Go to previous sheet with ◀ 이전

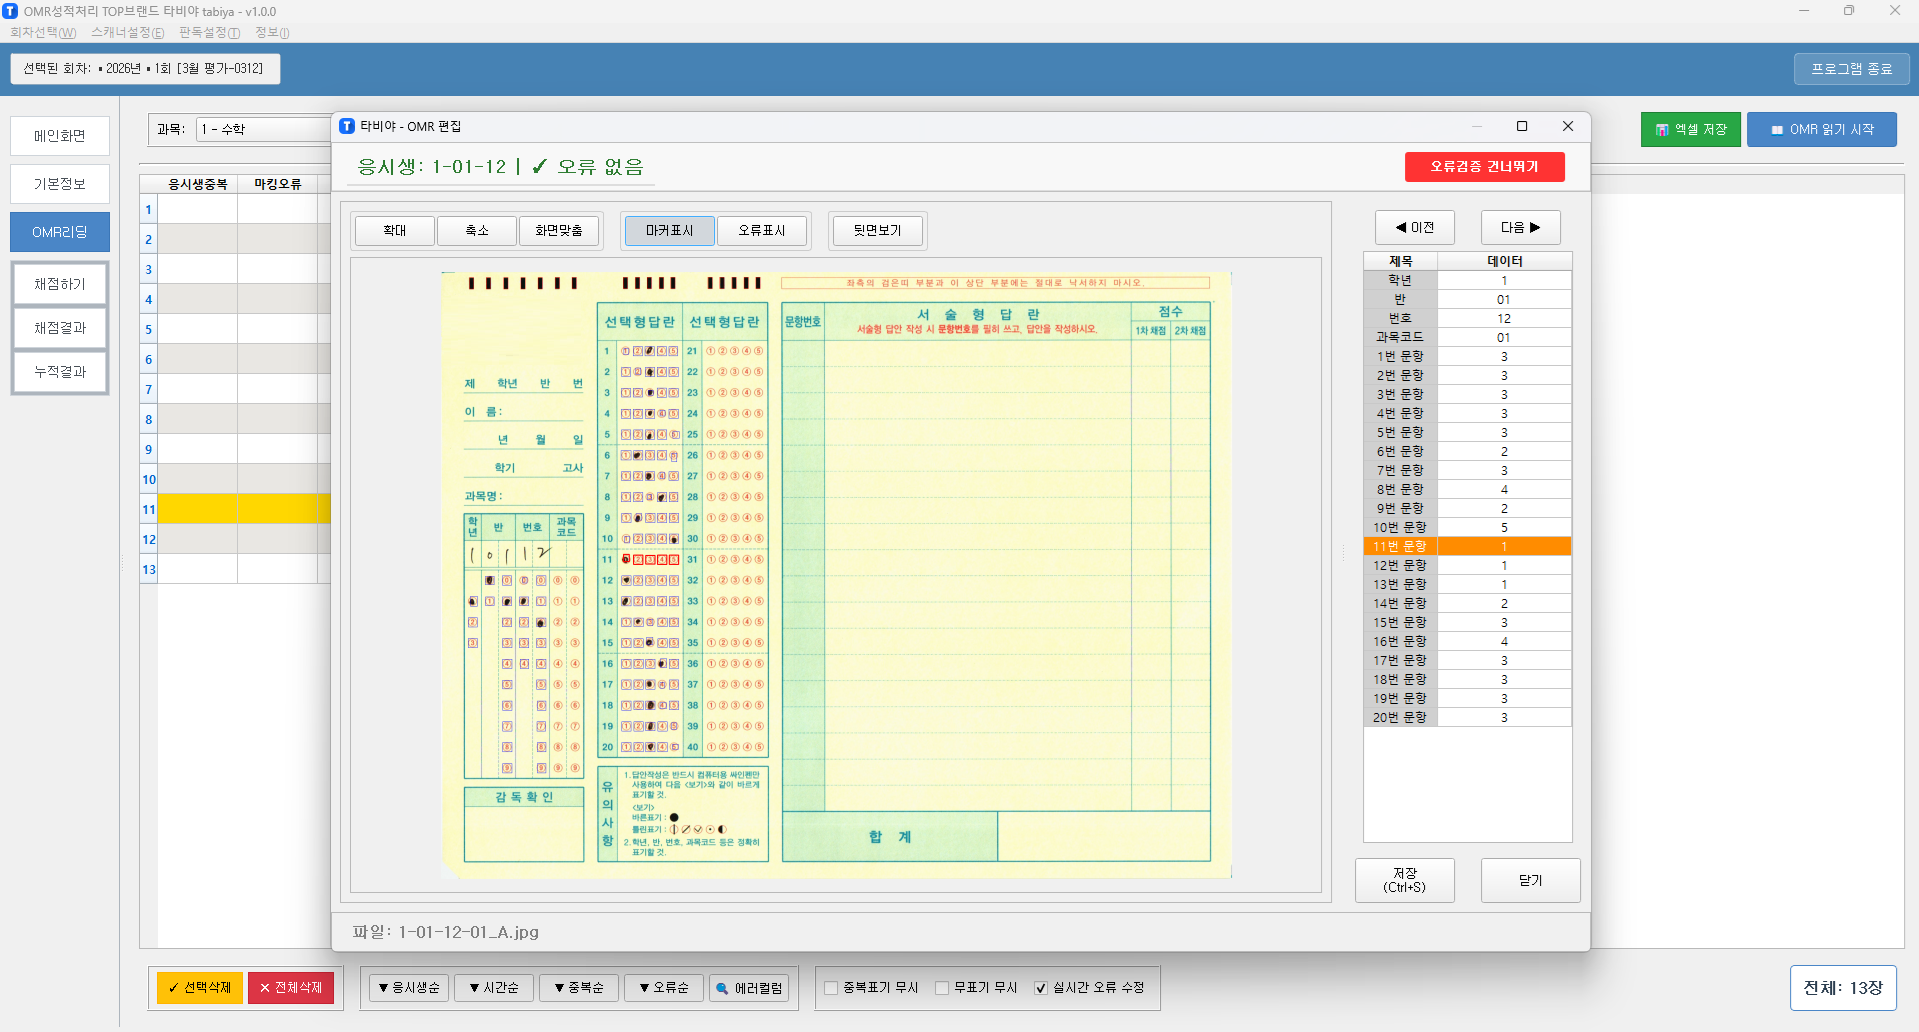[x=1414, y=228]
